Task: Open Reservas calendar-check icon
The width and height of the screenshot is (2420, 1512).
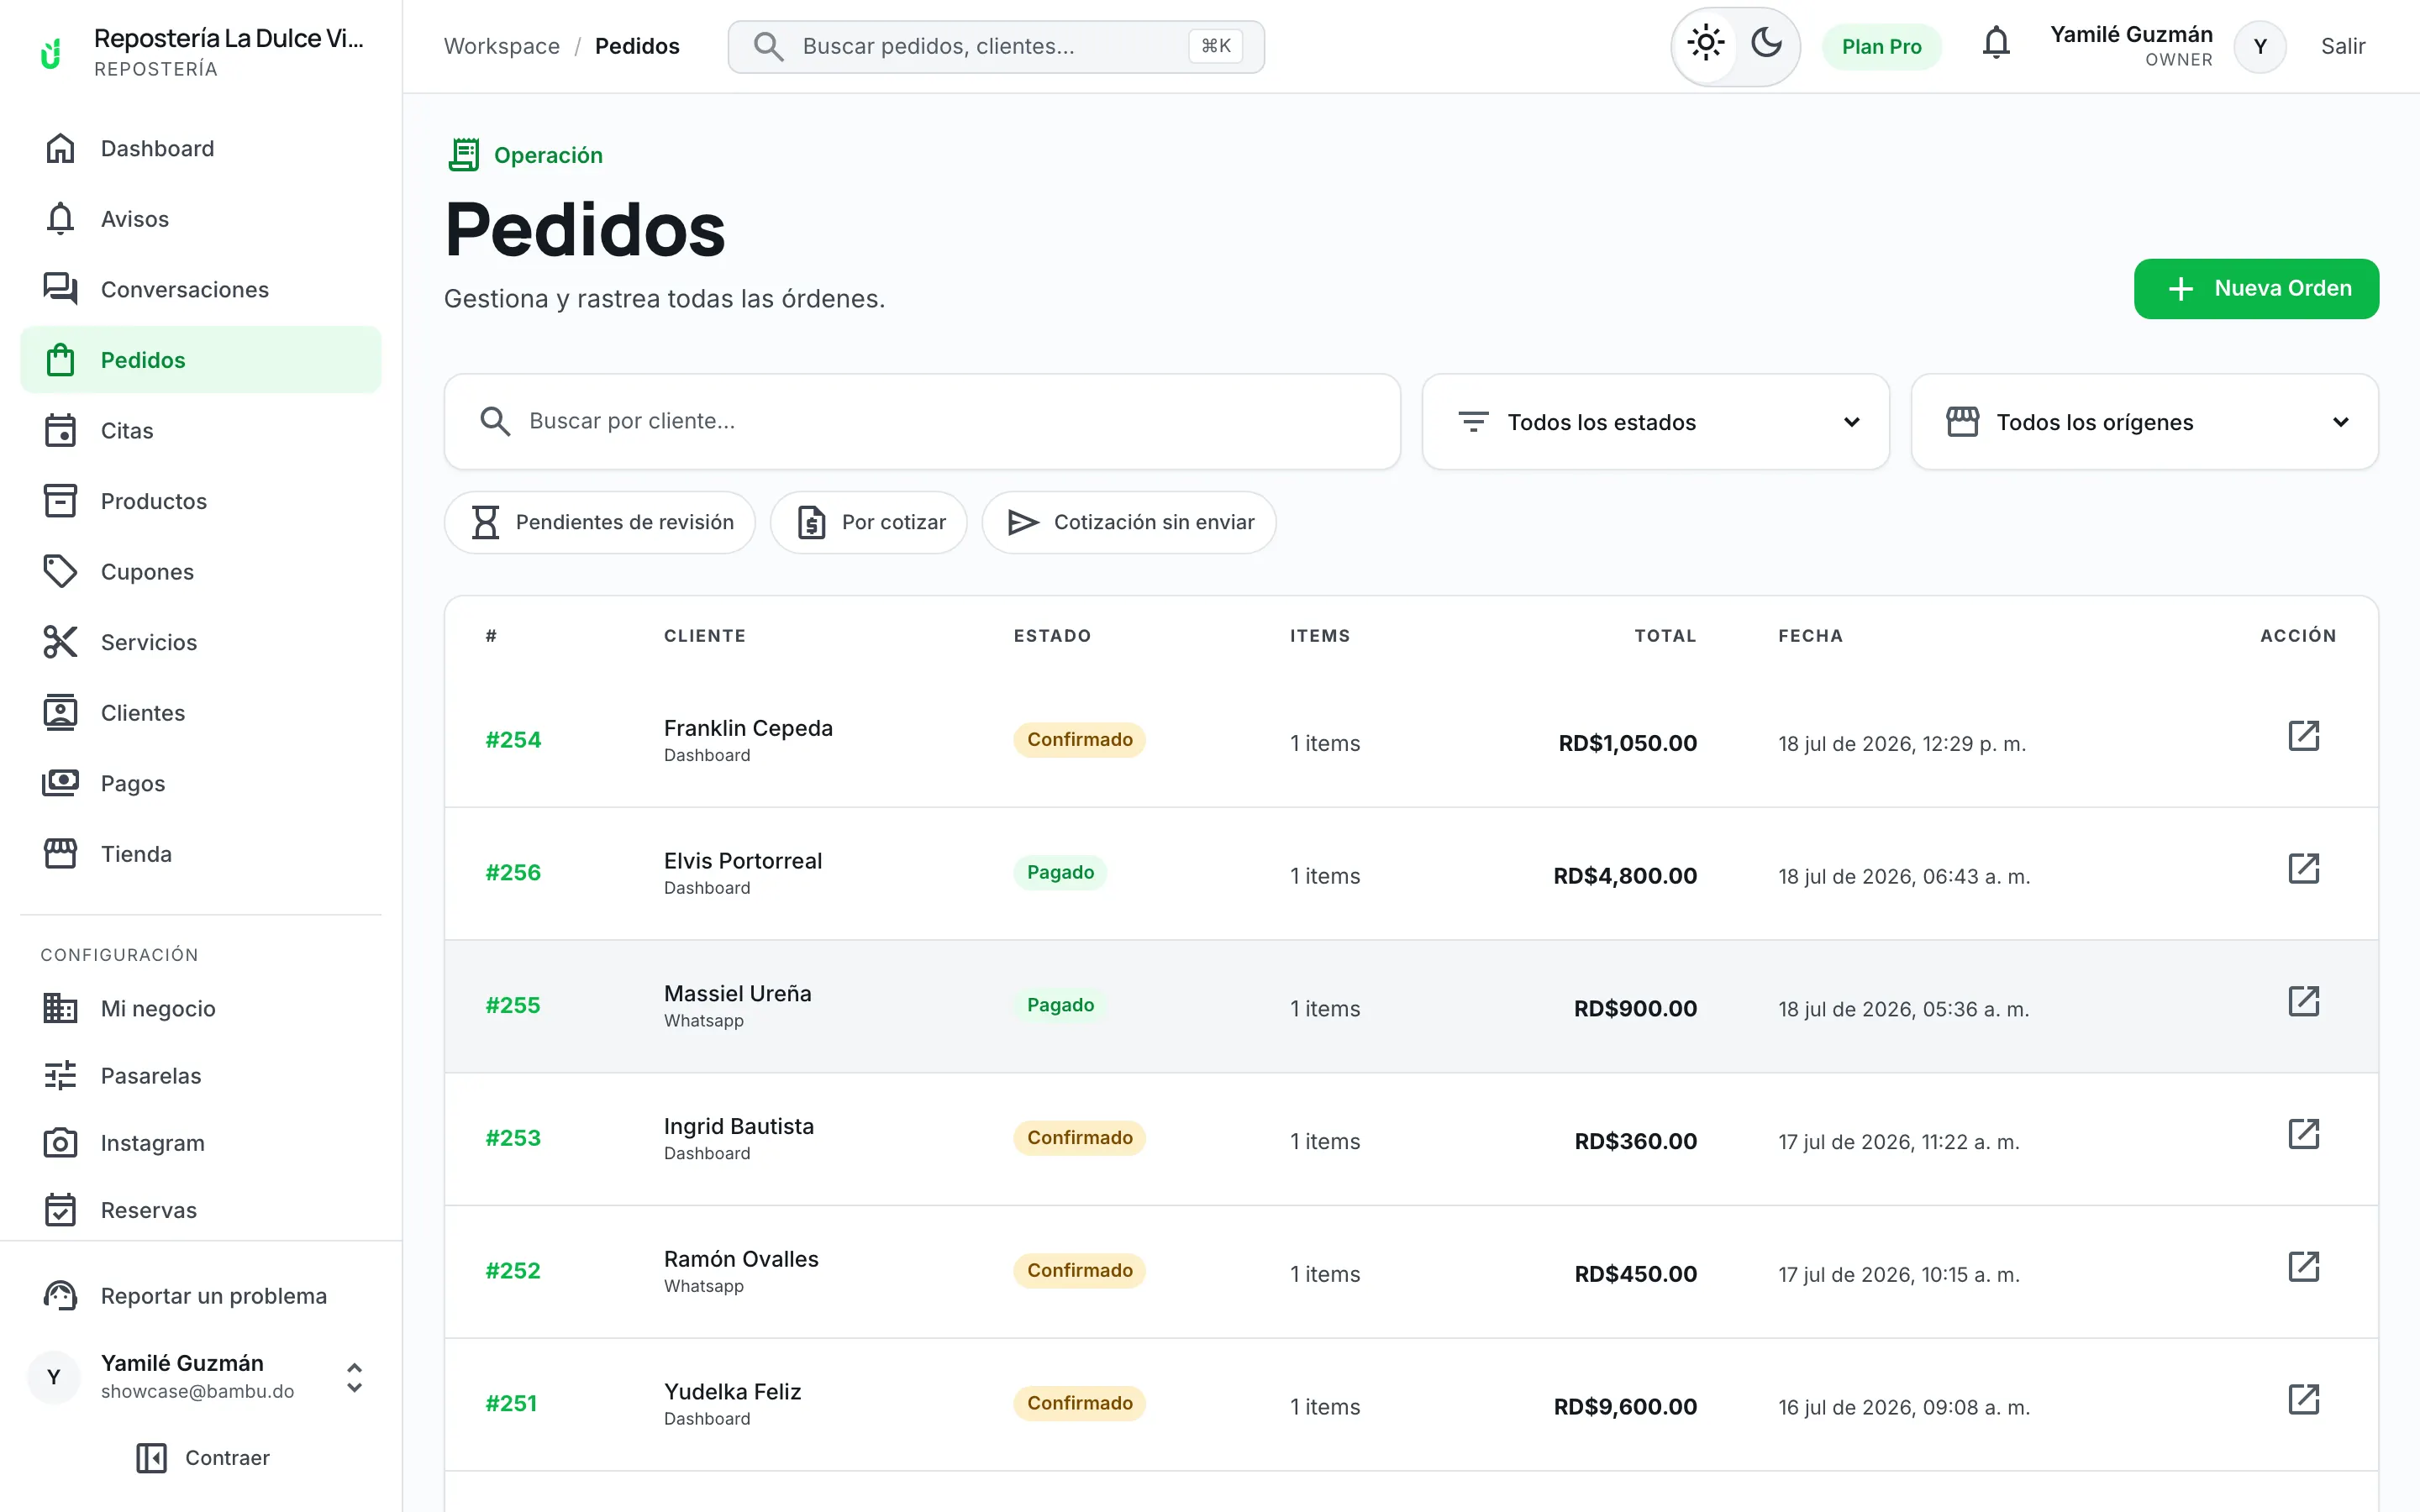Action: click(x=60, y=1210)
